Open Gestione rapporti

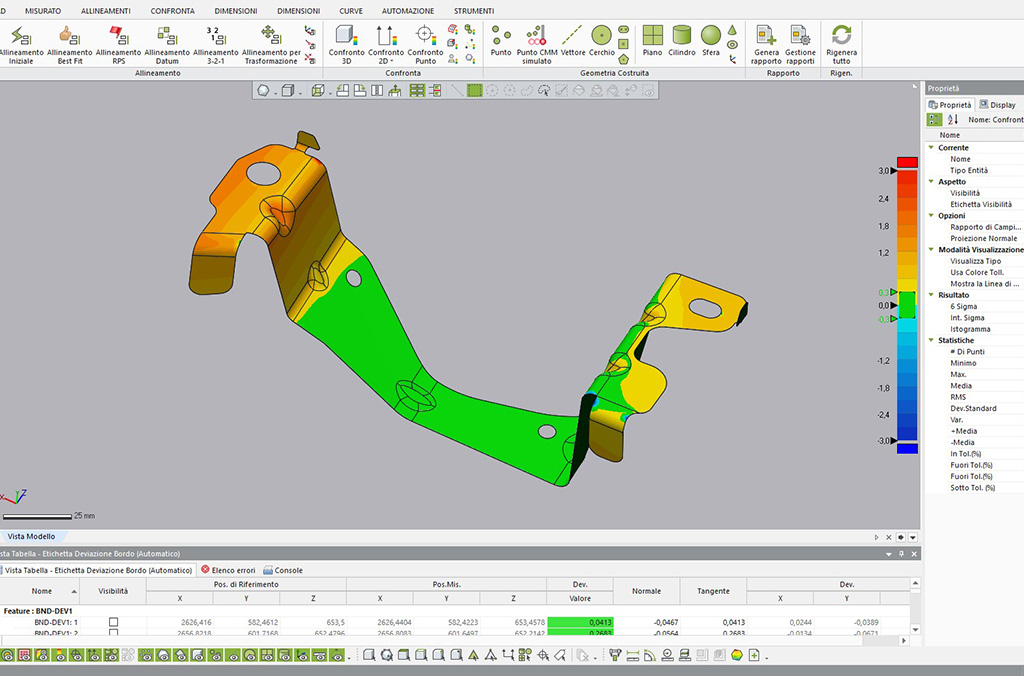(800, 44)
